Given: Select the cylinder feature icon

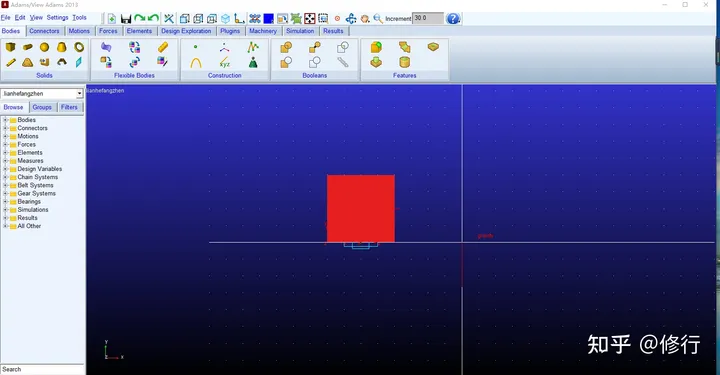Looking at the screenshot, I should coord(404,62).
